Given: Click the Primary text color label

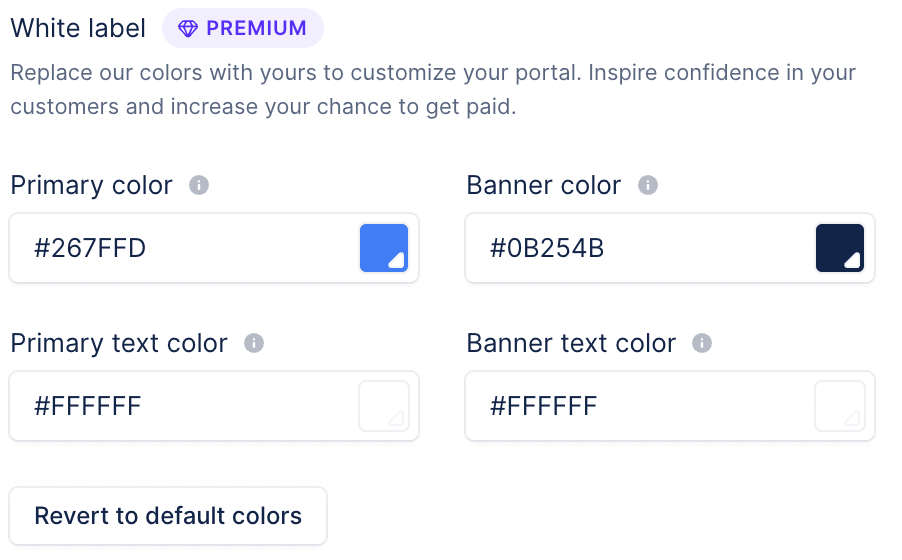Looking at the screenshot, I should click(x=119, y=344).
